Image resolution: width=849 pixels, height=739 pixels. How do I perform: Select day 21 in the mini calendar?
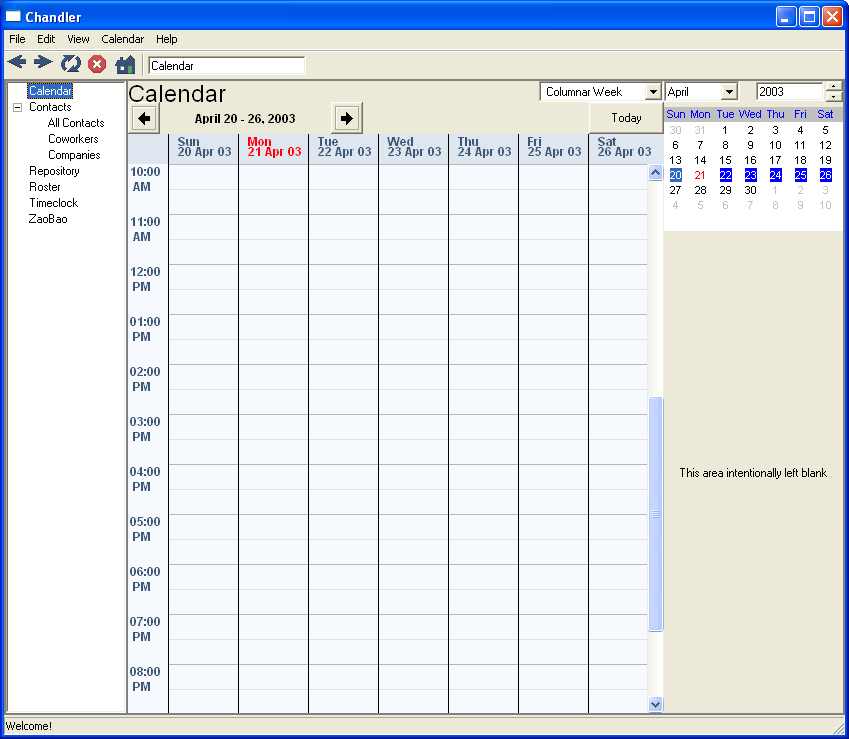tap(700, 175)
